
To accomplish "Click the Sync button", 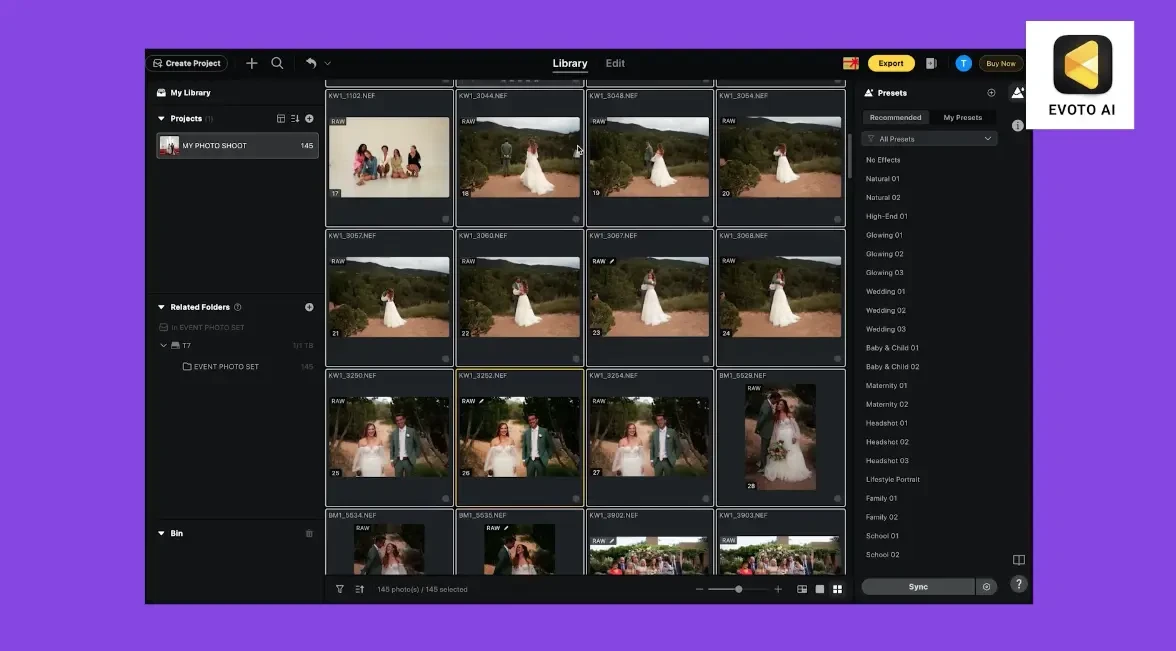I will click(917, 587).
